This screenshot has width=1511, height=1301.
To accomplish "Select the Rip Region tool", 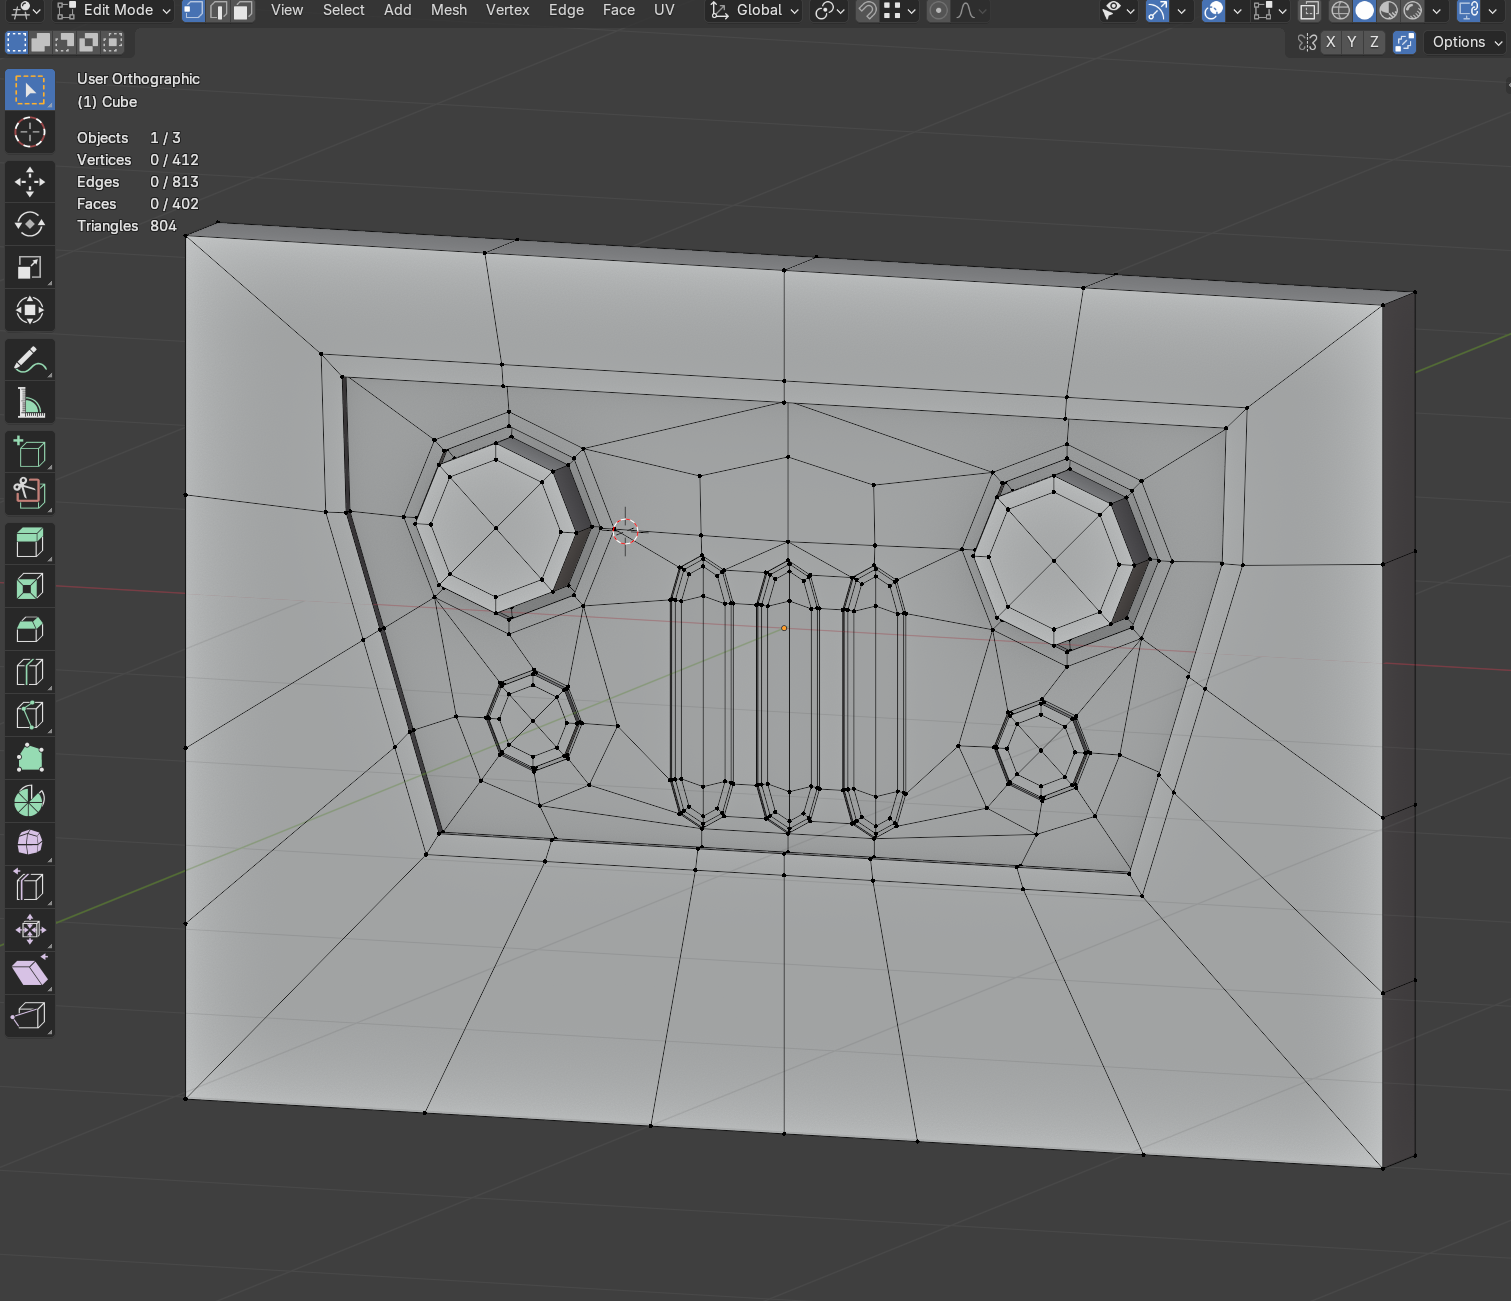I will (30, 1015).
